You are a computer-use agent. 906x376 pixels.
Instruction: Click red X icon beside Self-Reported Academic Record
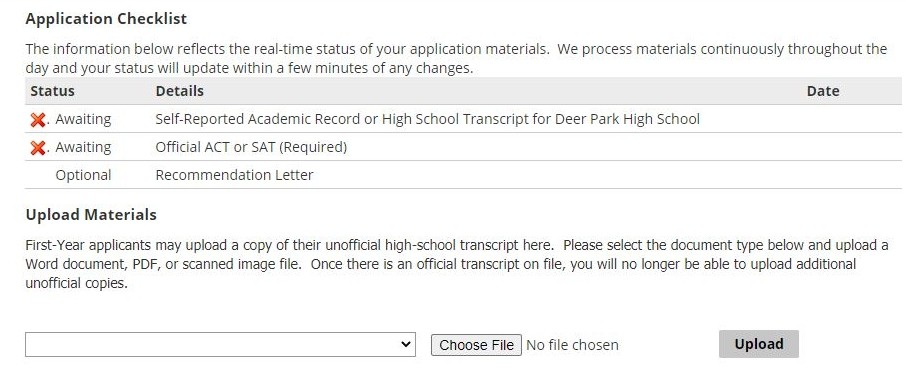[38, 120]
